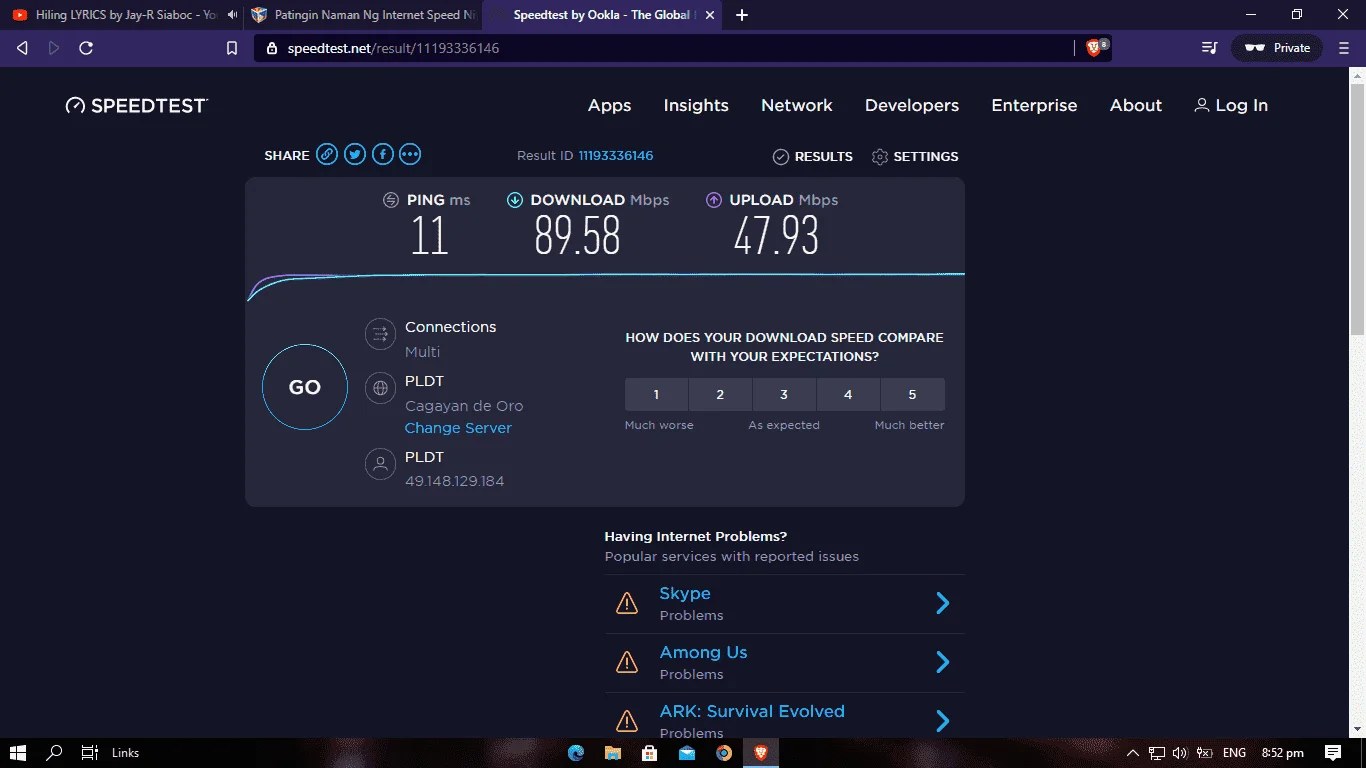Expand the ARK: Survival Evolved entry arrow
The height and width of the screenshot is (768, 1366).
pyautogui.click(x=942, y=721)
